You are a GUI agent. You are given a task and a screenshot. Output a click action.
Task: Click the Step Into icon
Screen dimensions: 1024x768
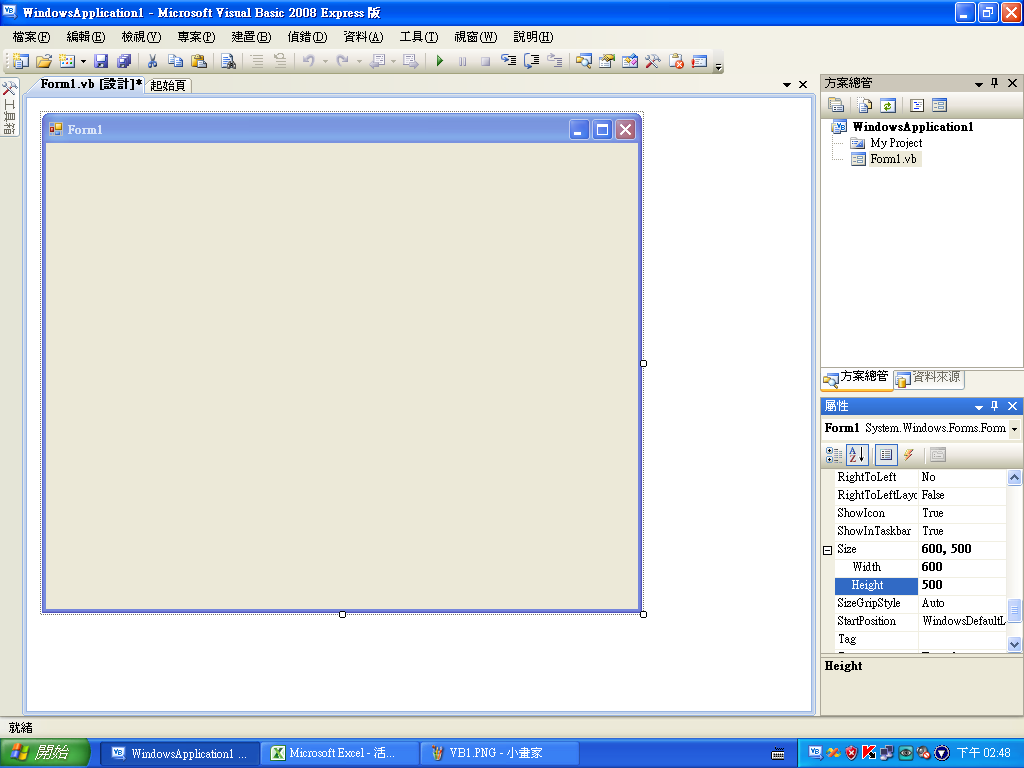(x=509, y=61)
